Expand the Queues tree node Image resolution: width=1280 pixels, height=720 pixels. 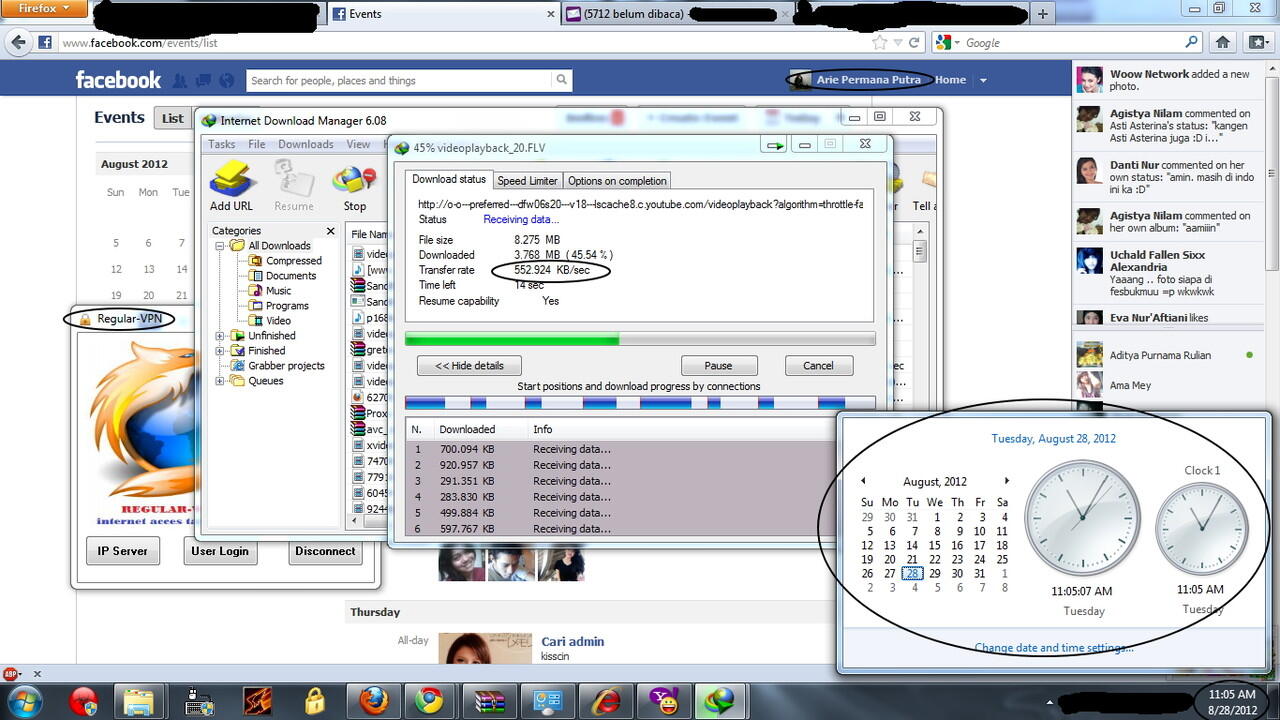pos(219,381)
